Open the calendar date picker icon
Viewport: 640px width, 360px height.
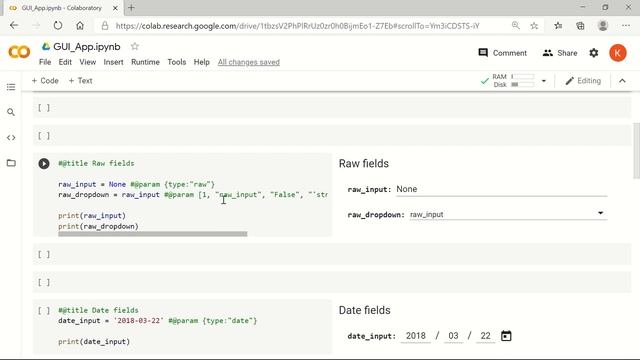click(506, 336)
